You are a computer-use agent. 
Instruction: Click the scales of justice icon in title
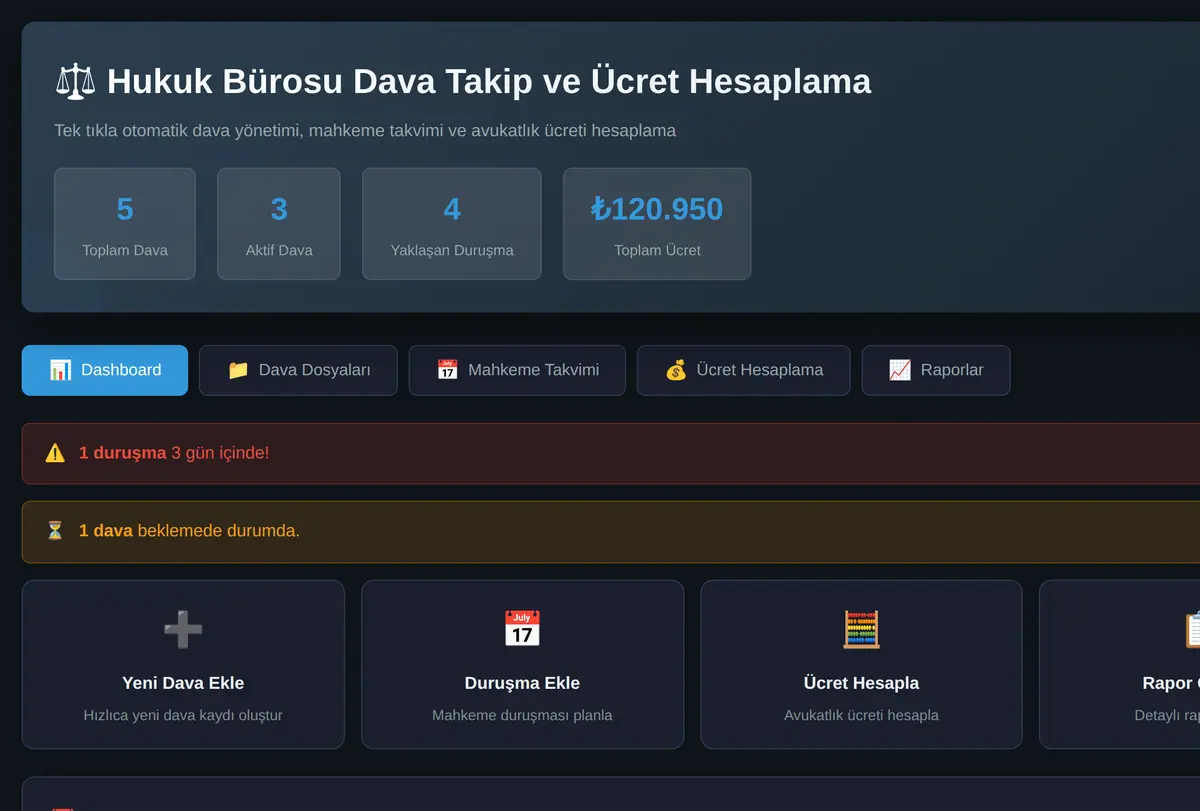(x=75, y=81)
